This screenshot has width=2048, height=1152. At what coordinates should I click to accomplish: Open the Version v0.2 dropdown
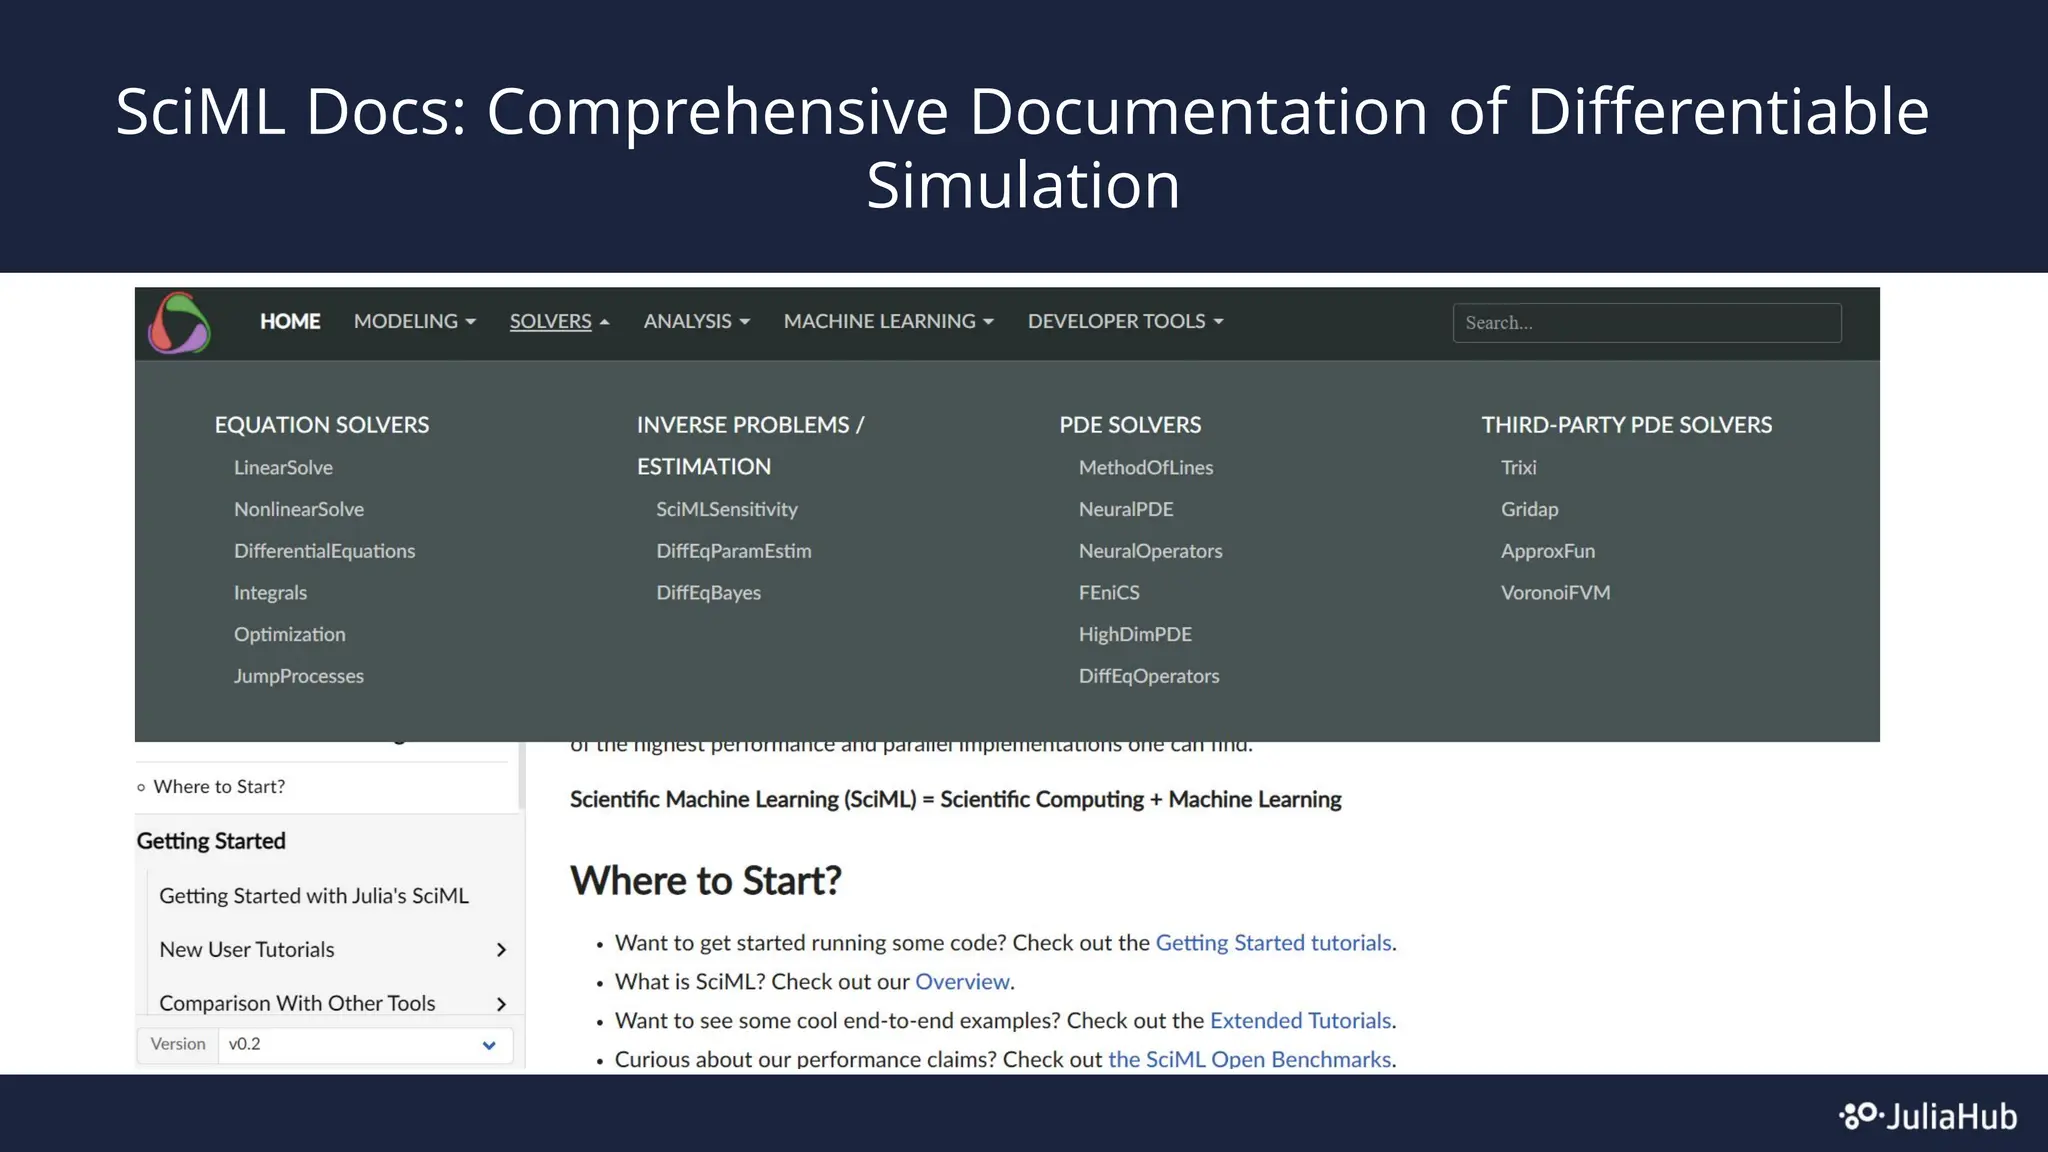365,1045
